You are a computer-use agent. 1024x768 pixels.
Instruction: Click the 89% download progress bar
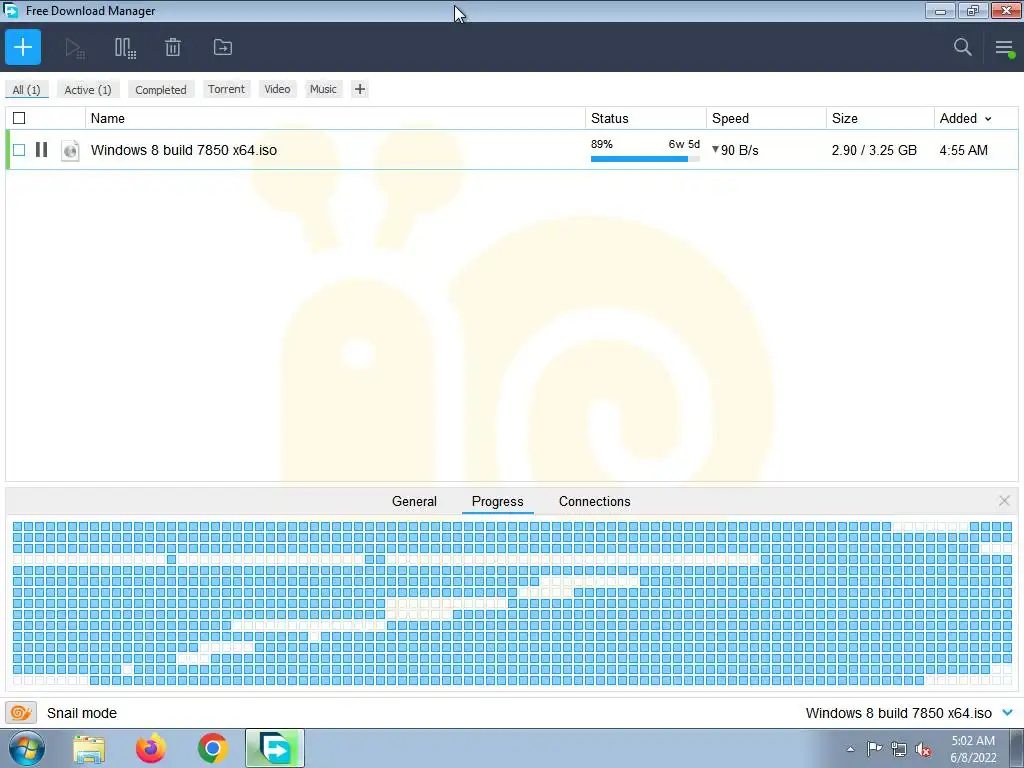point(645,159)
